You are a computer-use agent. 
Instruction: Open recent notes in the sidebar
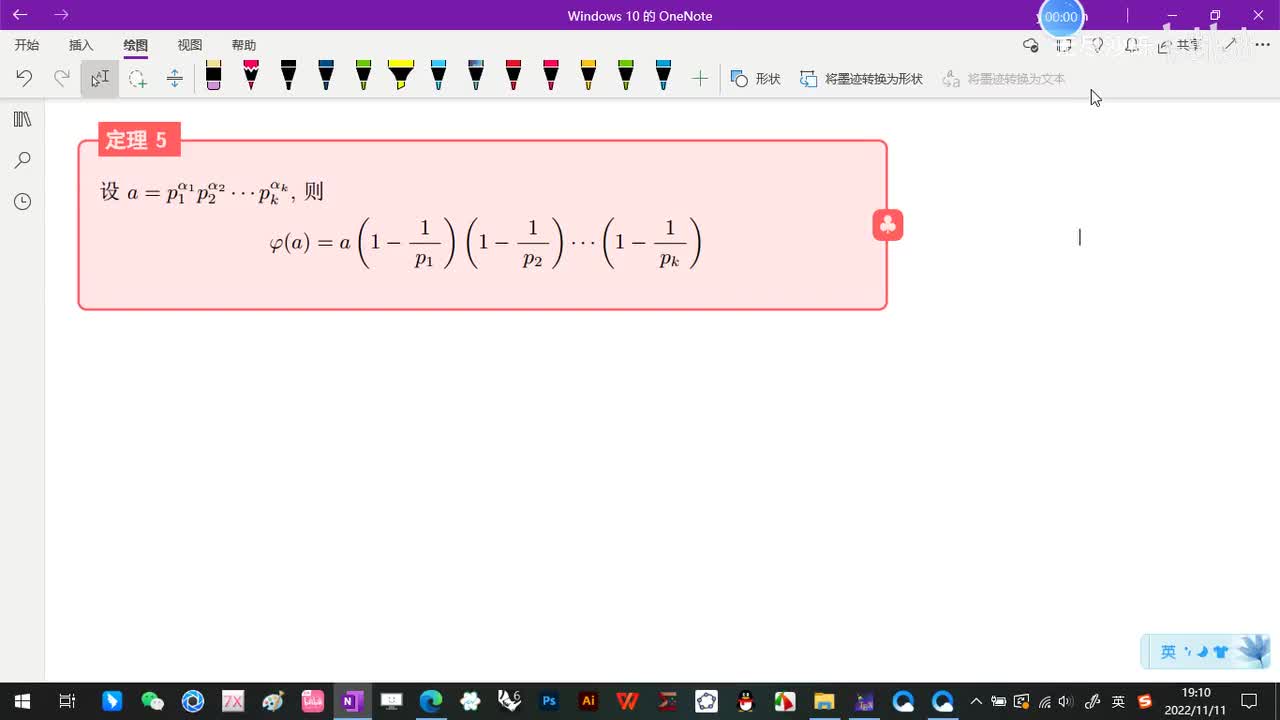click(22, 201)
